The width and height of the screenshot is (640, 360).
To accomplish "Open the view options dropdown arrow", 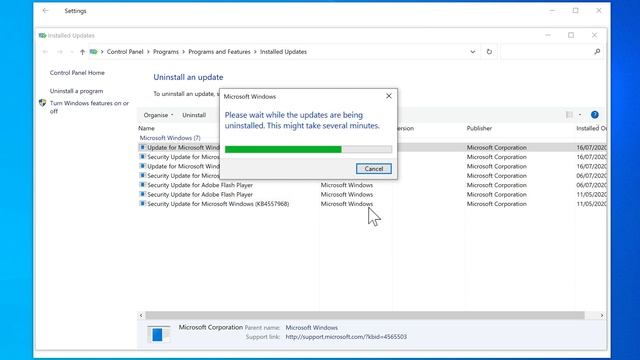I will (x=580, y=115).
